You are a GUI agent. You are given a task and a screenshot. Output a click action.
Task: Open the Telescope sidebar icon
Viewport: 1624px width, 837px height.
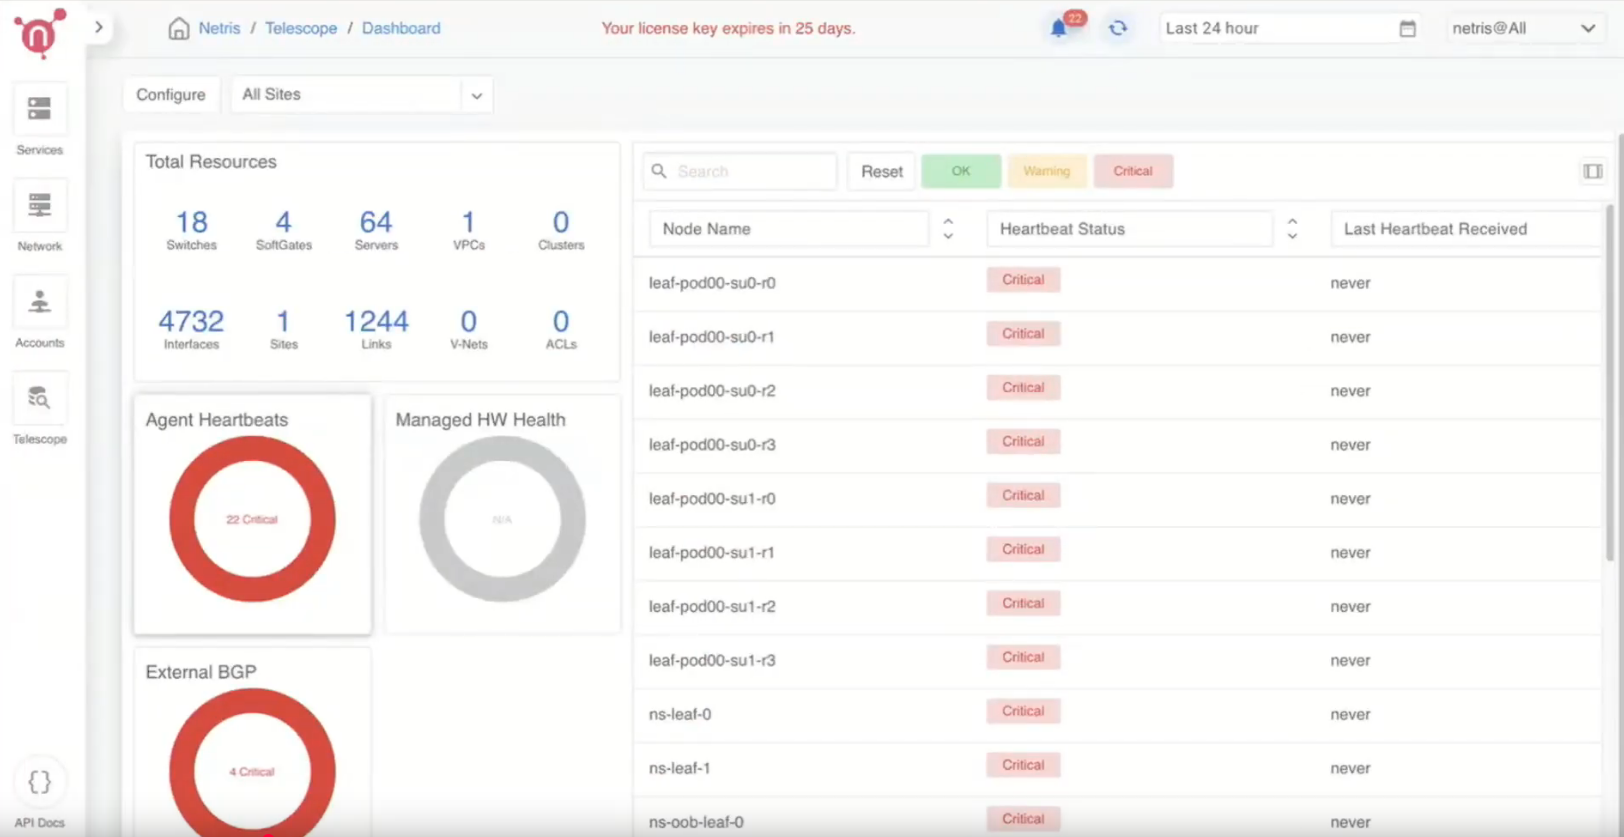coord(40,398)
